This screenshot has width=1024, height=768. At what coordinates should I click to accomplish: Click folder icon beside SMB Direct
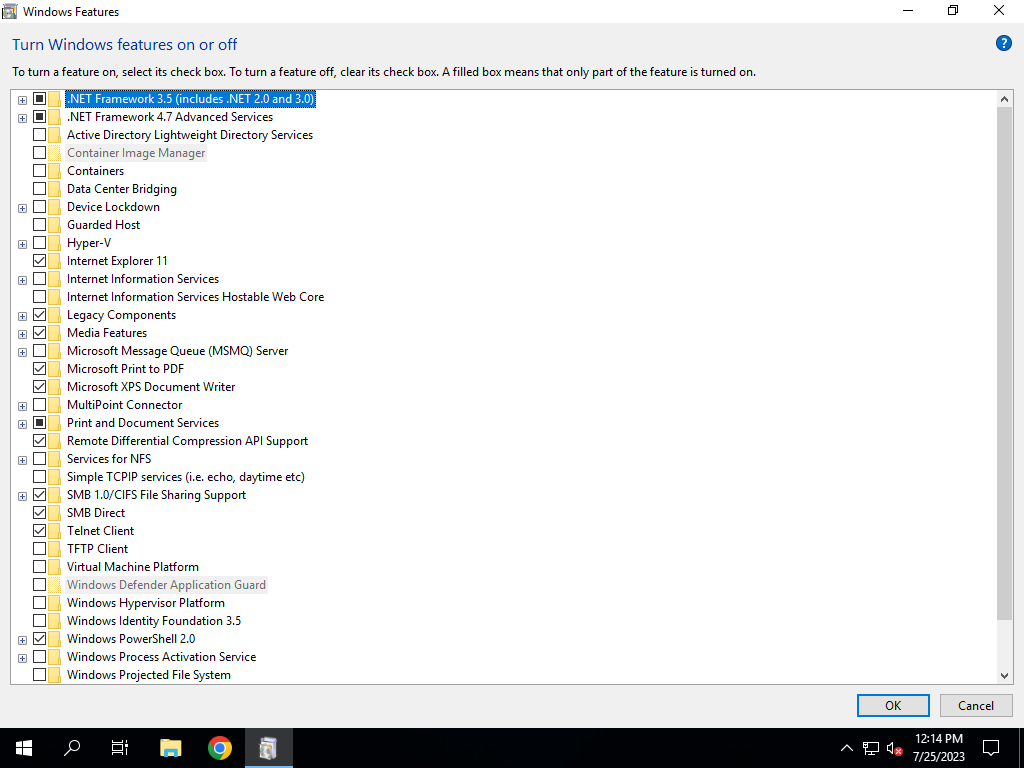click(55, 513)
